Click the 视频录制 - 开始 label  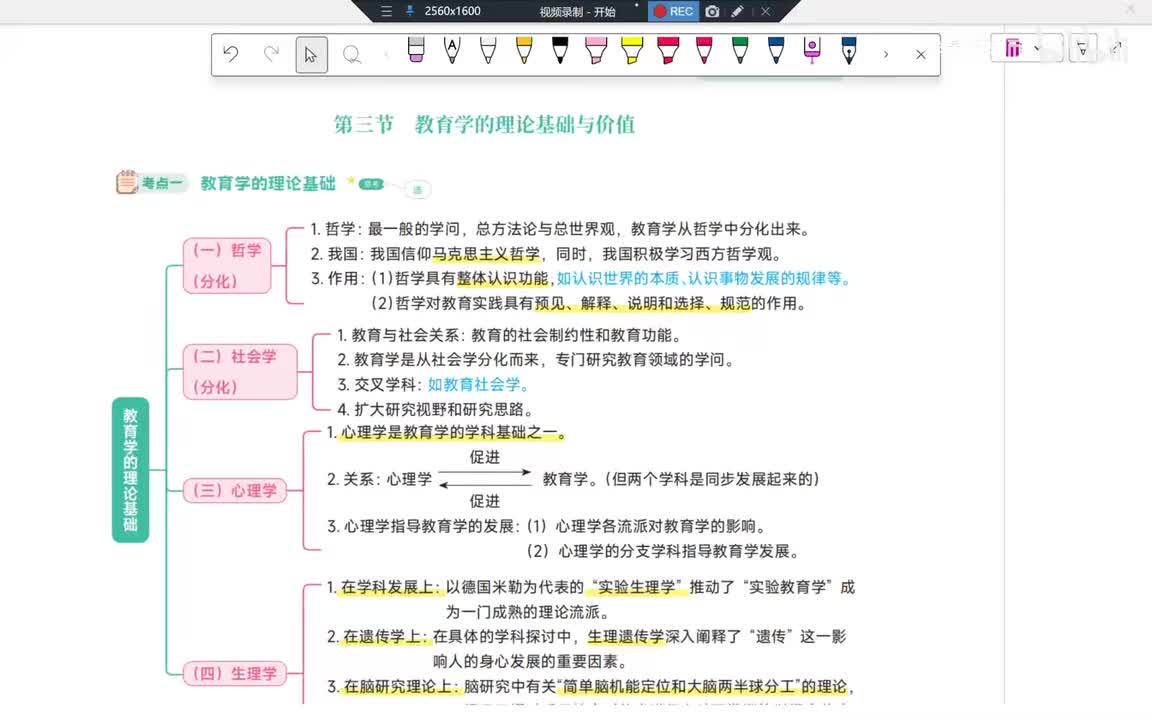click(577, 12)
